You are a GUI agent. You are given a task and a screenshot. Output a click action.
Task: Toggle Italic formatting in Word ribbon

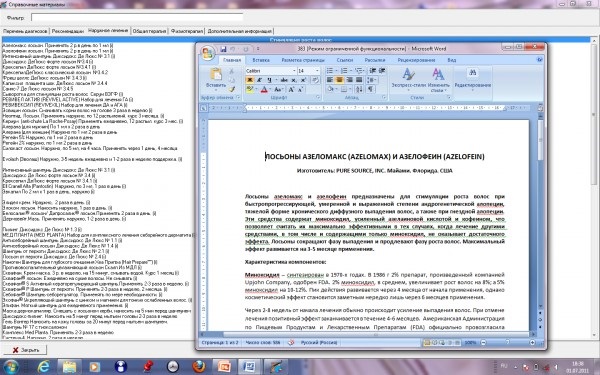click(x=259, y=80)
